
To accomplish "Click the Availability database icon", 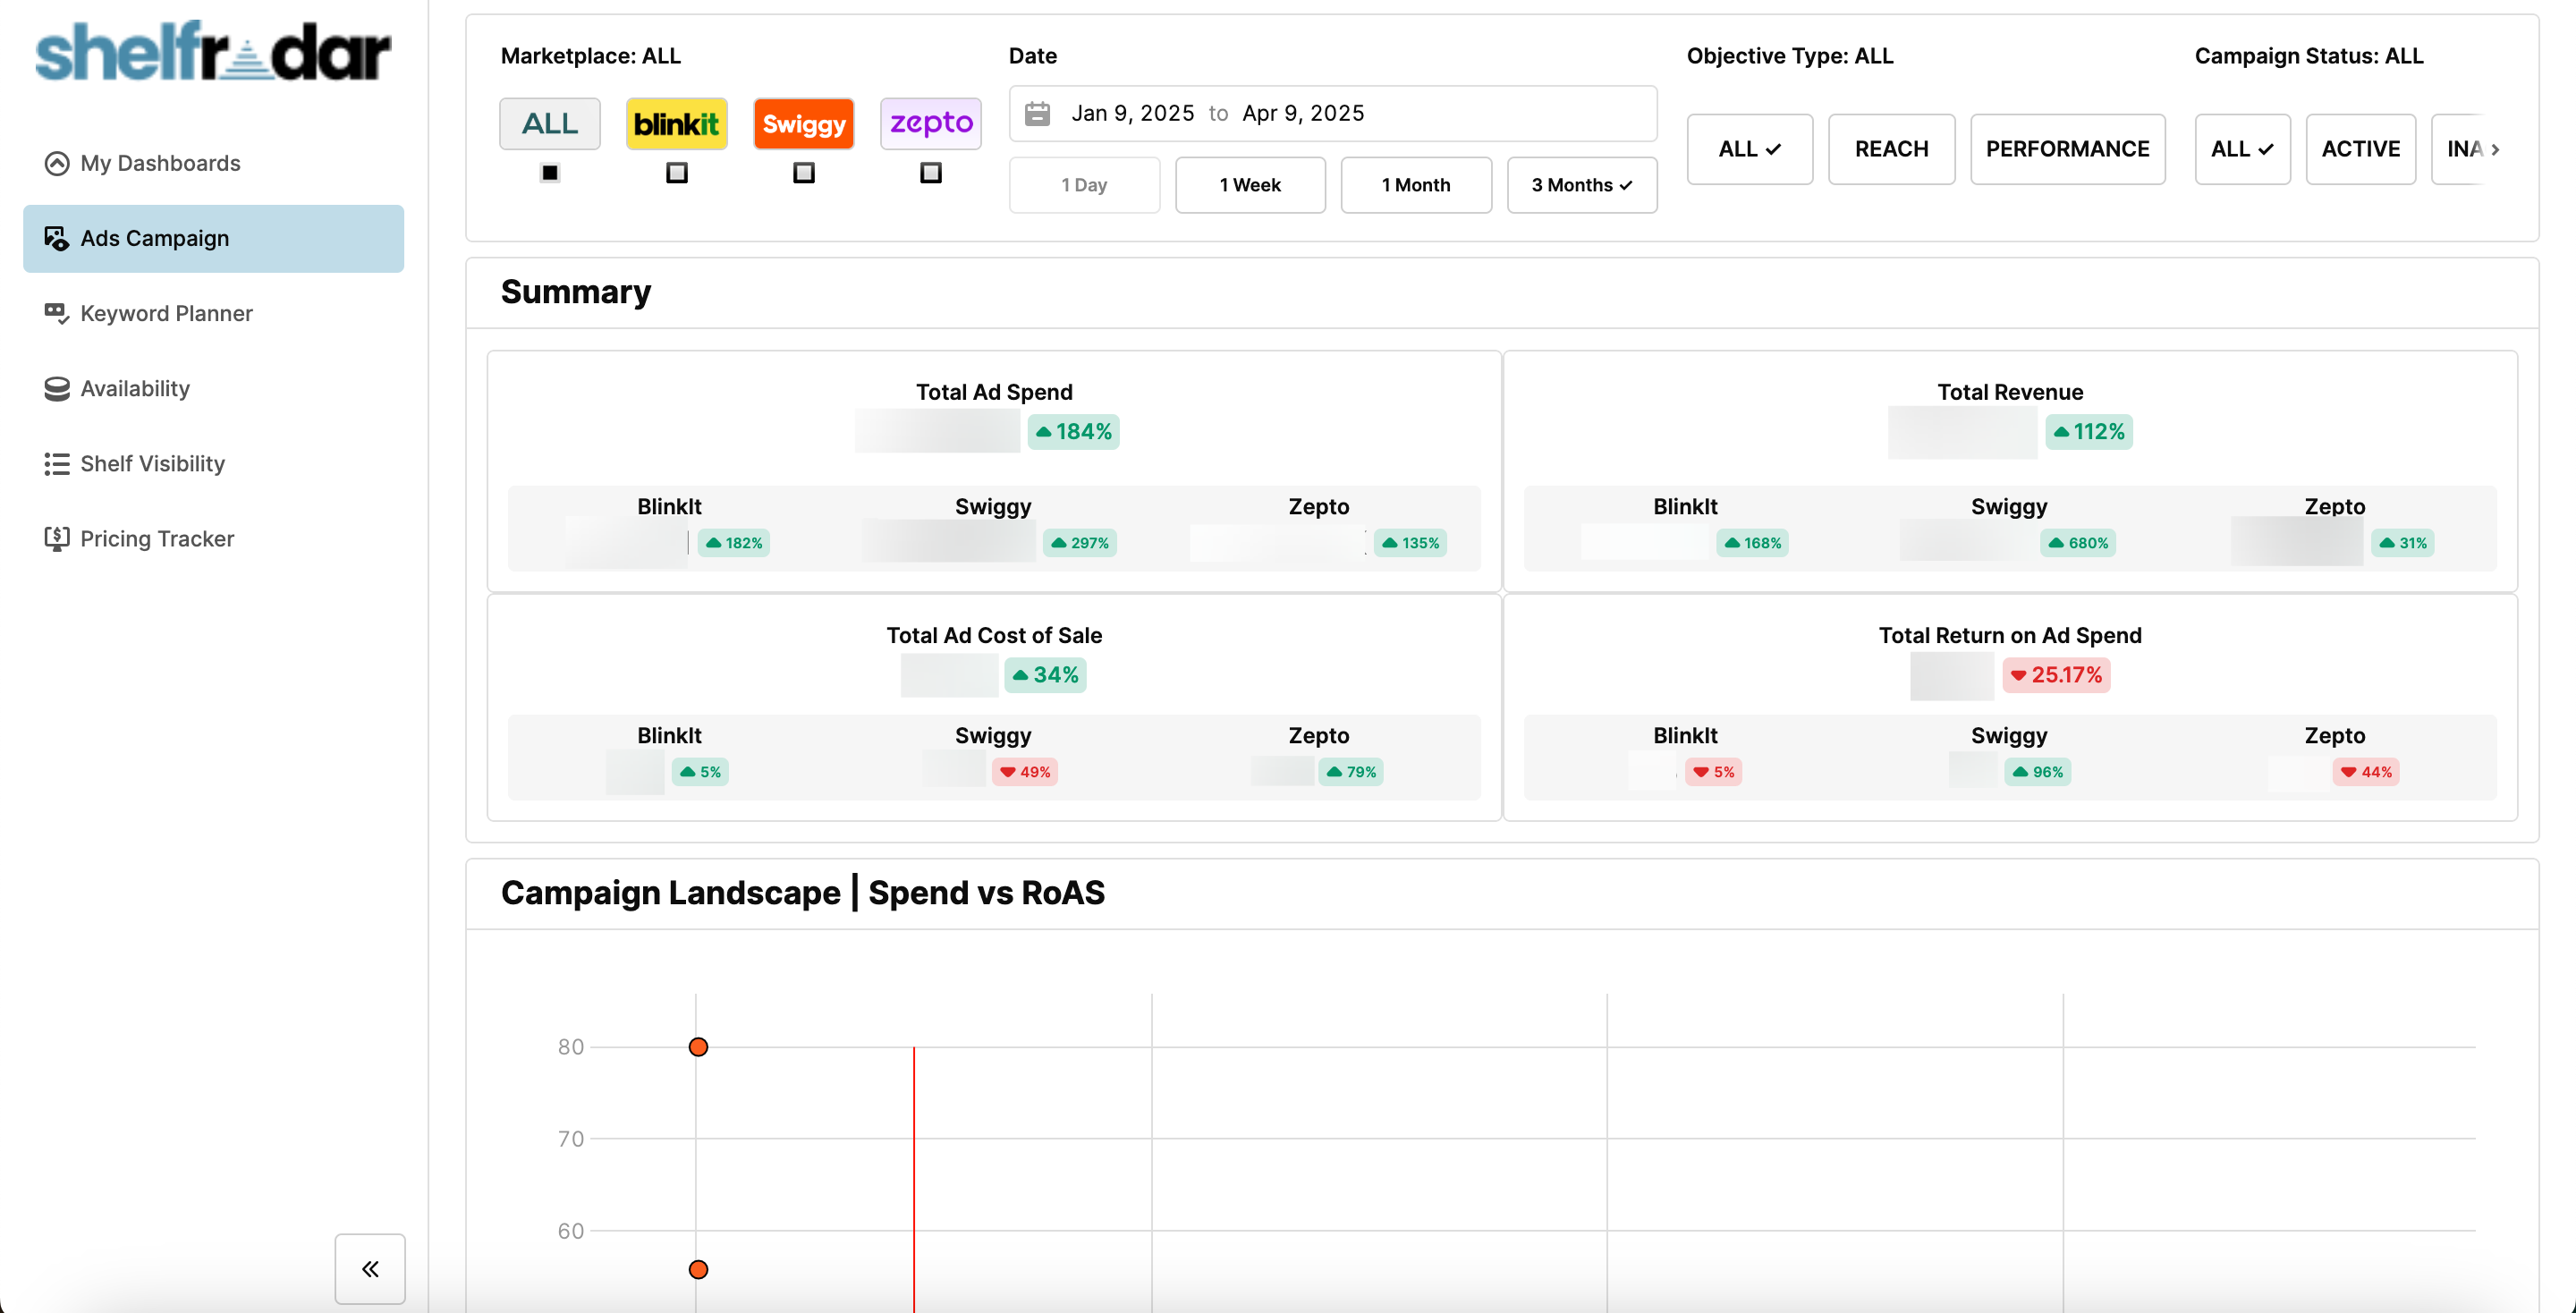I will click(57, 388).
